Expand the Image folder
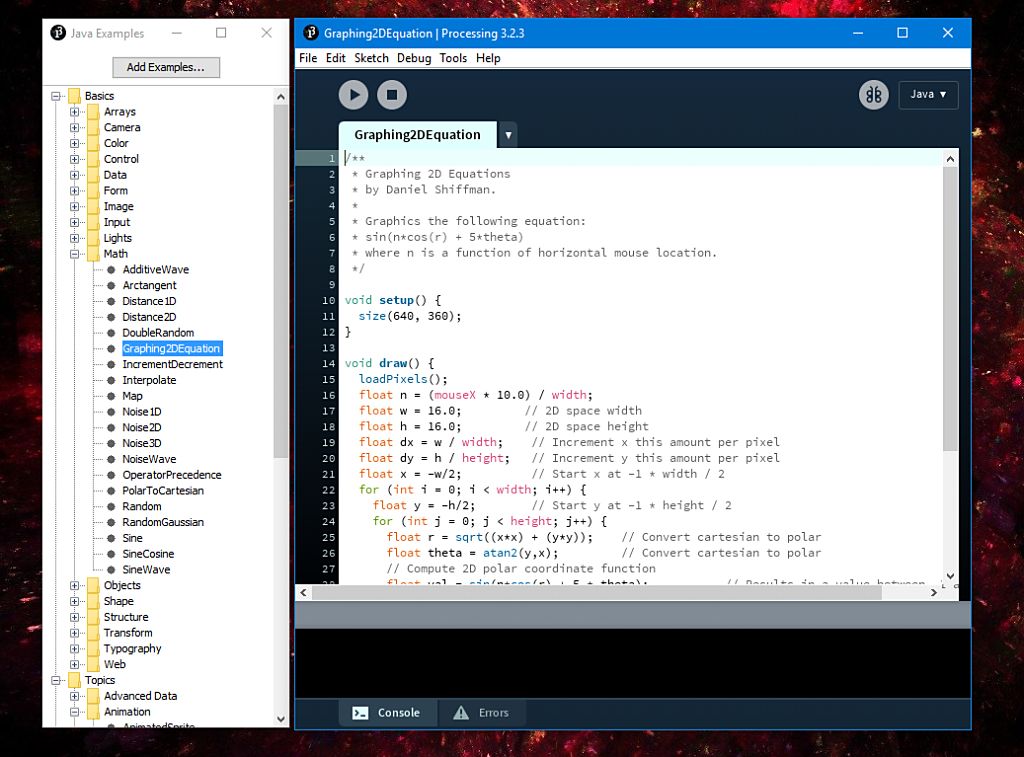The height and width of the screenshot is (757, 1024). coord(74,206)
